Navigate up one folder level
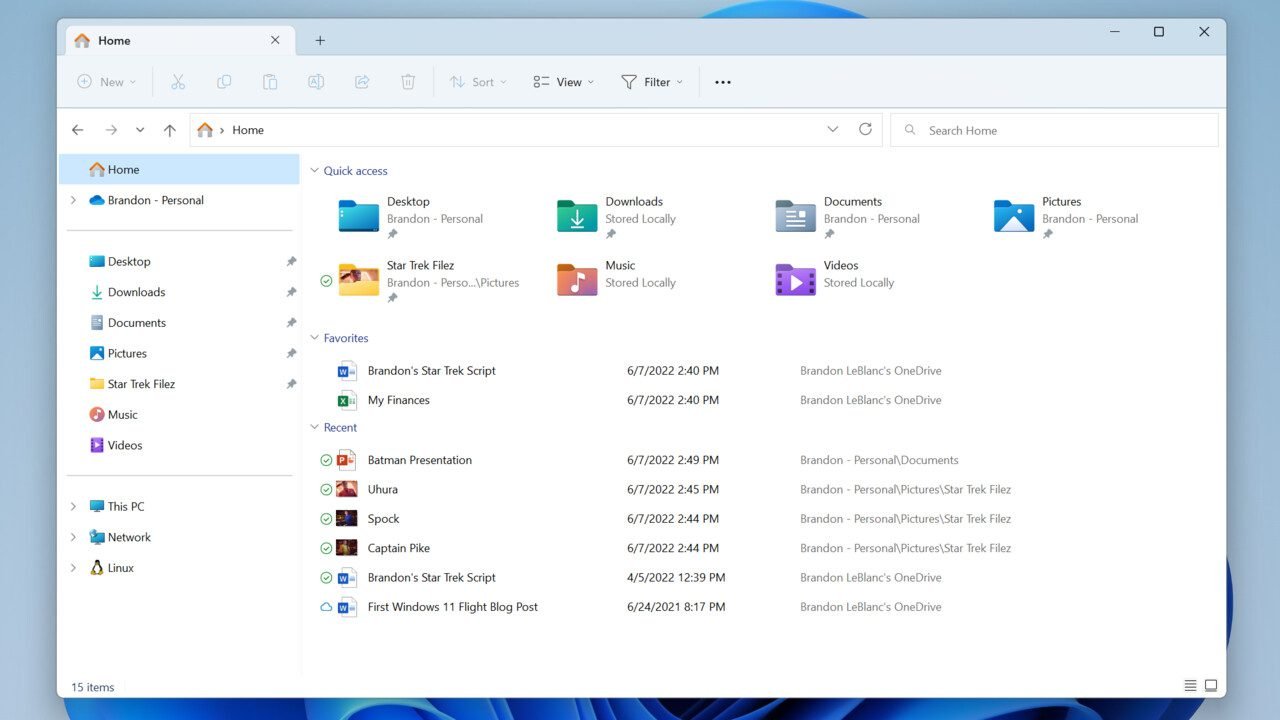1280x720 pixels. 170,129
